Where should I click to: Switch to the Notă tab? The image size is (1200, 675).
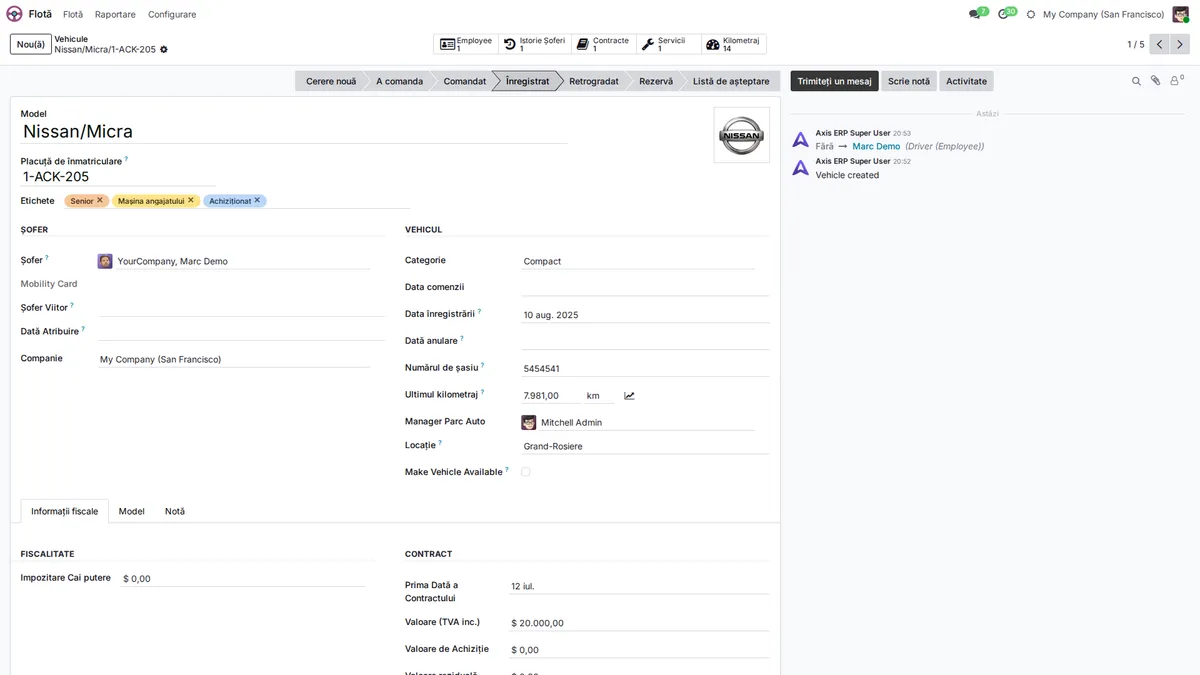point(175,511)
